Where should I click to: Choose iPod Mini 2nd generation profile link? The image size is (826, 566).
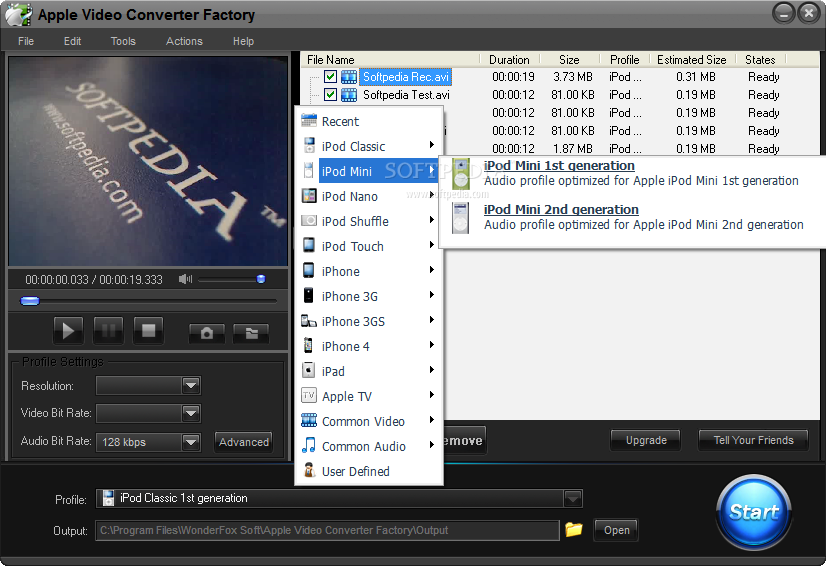[561, 209]
